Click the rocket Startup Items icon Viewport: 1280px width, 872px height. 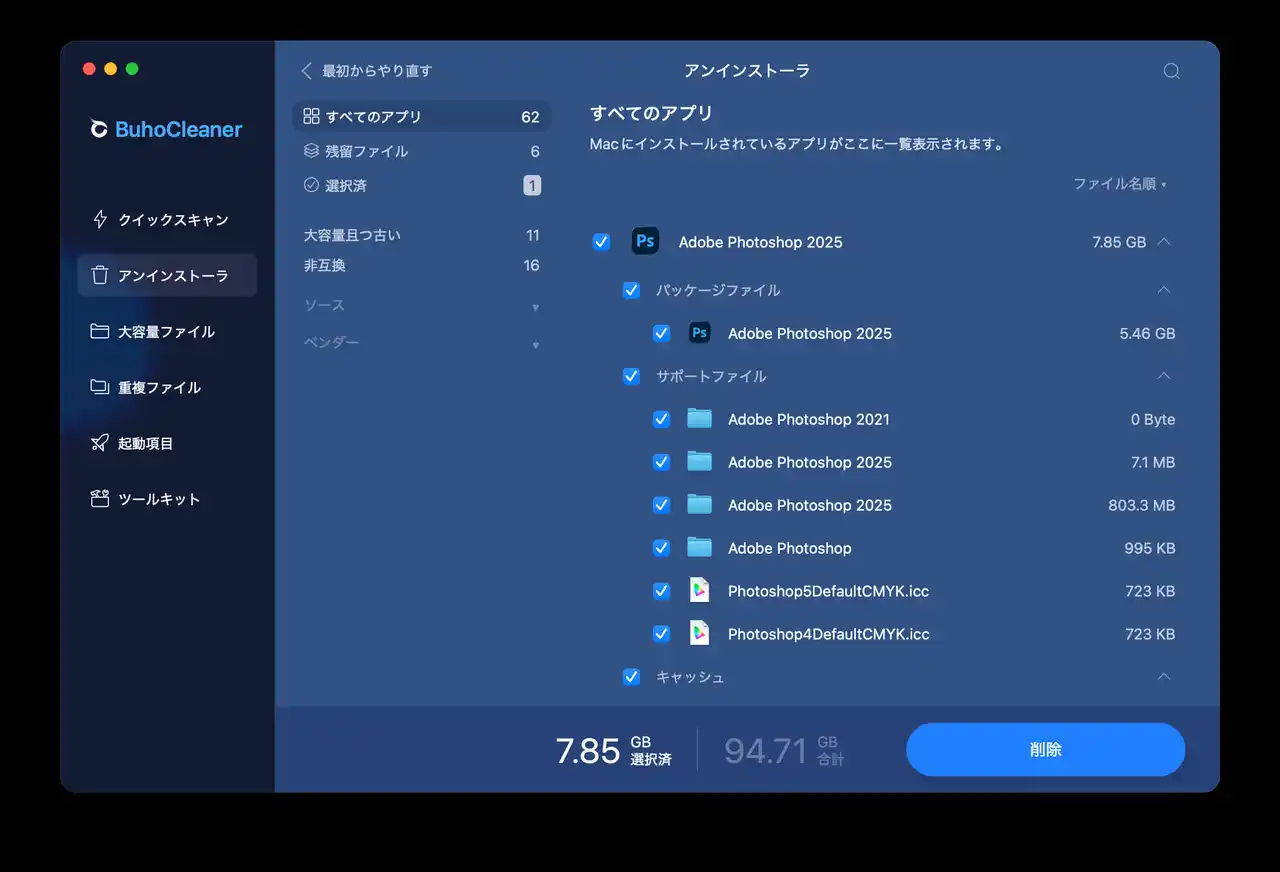coord(100,443)
